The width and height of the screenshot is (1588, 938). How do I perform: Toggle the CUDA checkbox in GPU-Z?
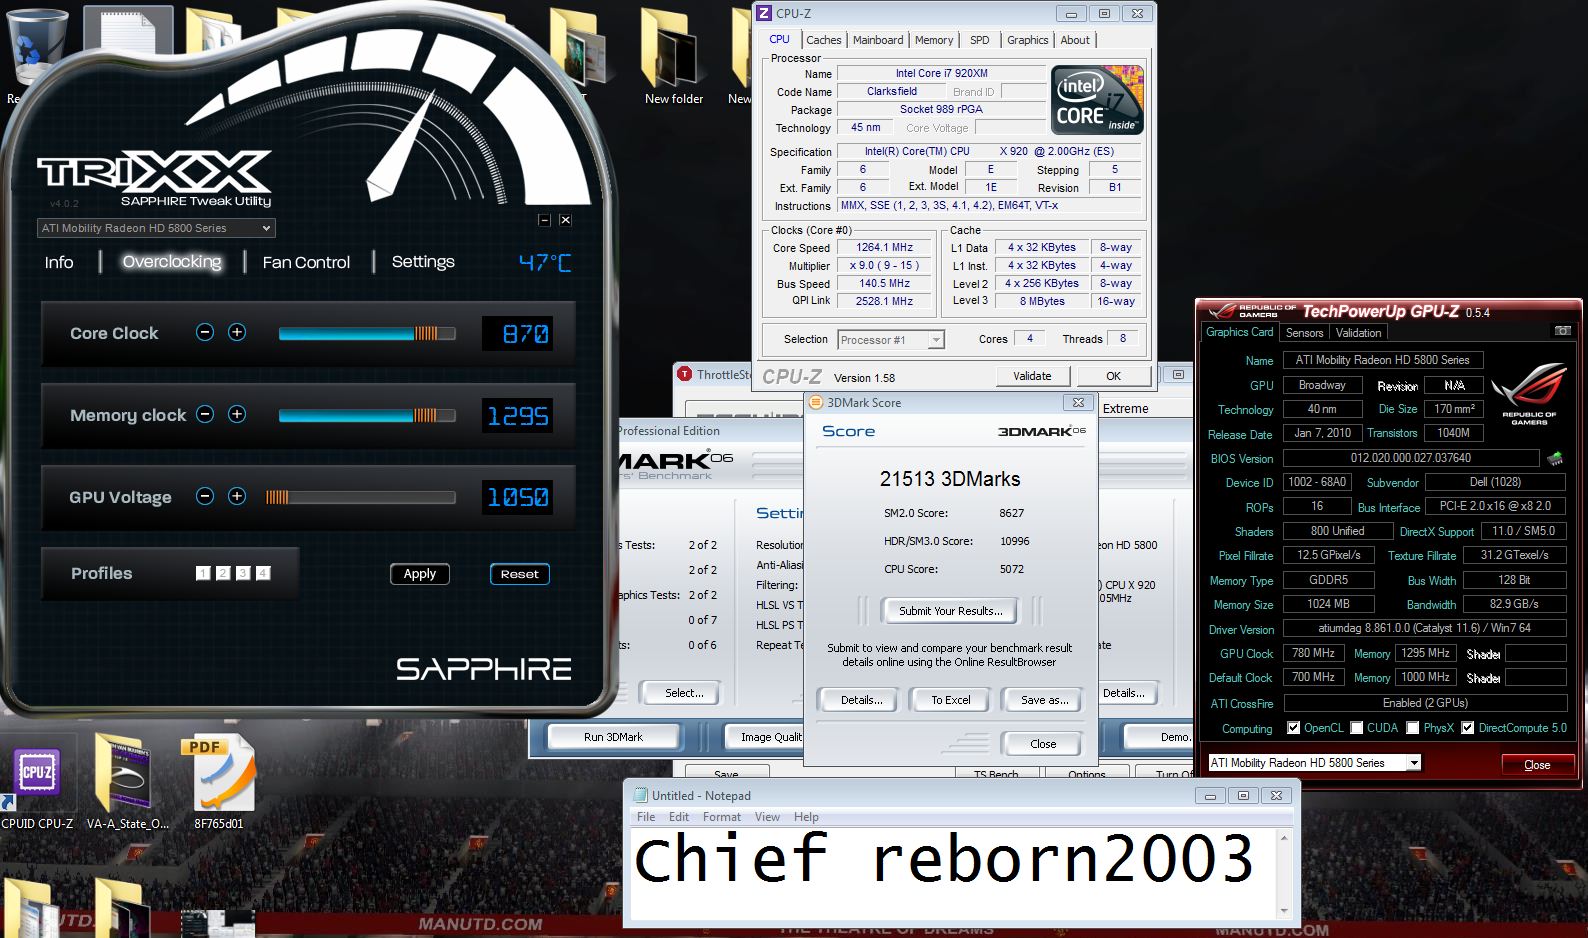pos(1357,728)
